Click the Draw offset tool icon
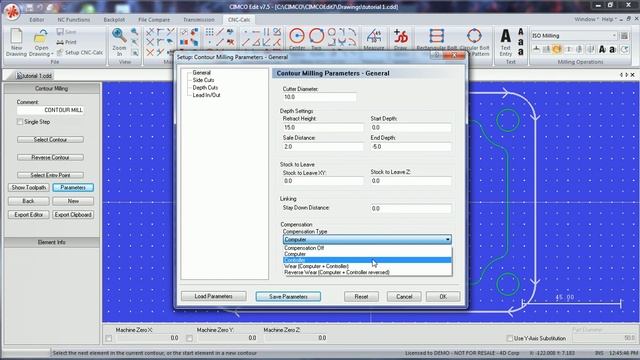 coord(400,36)
